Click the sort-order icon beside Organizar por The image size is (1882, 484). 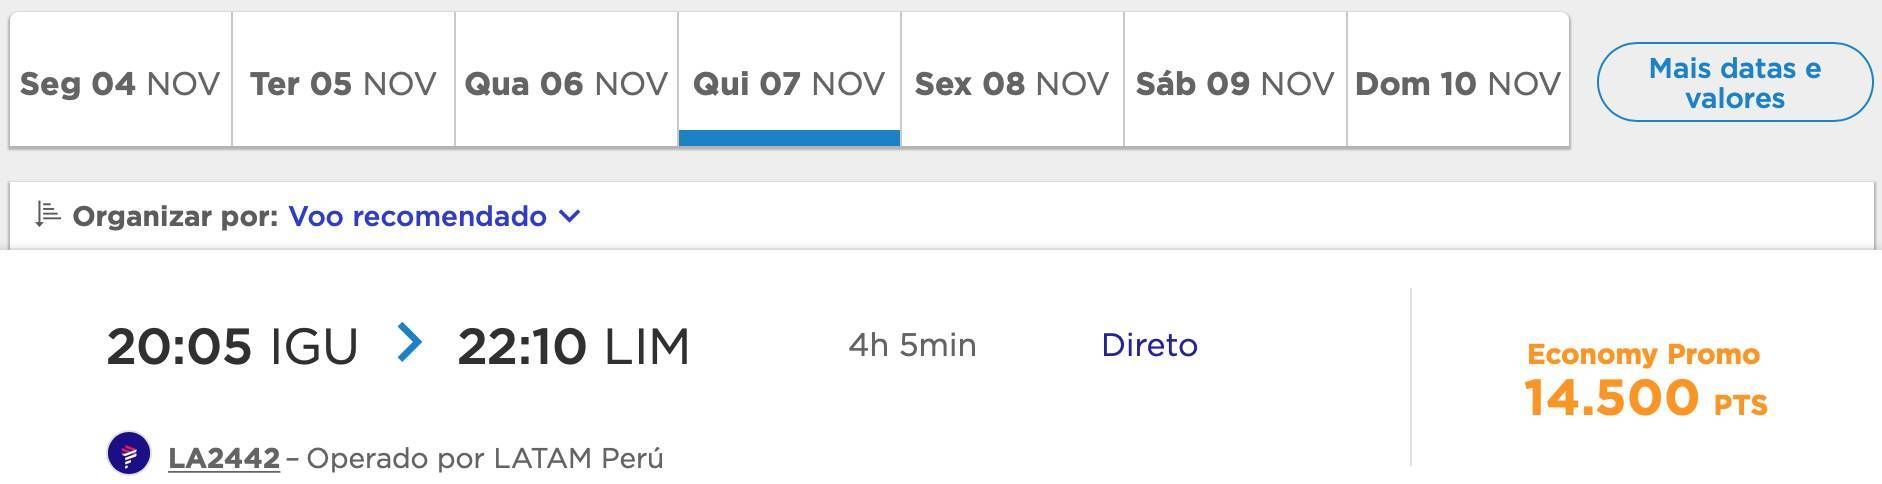pos(47,214)
